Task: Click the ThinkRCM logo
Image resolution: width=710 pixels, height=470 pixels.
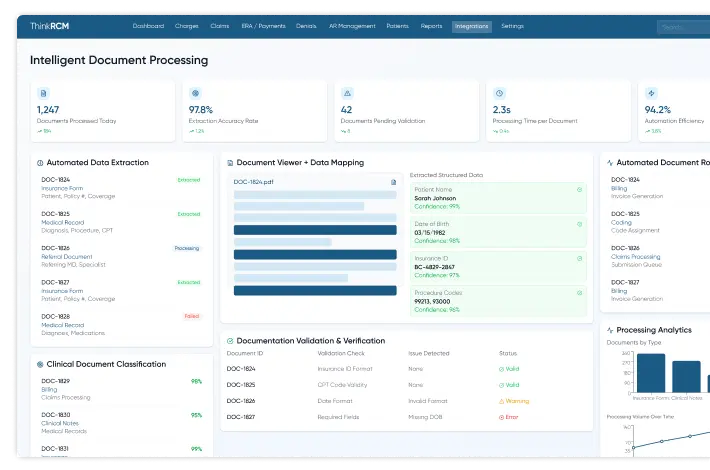Action: [49, 26]
